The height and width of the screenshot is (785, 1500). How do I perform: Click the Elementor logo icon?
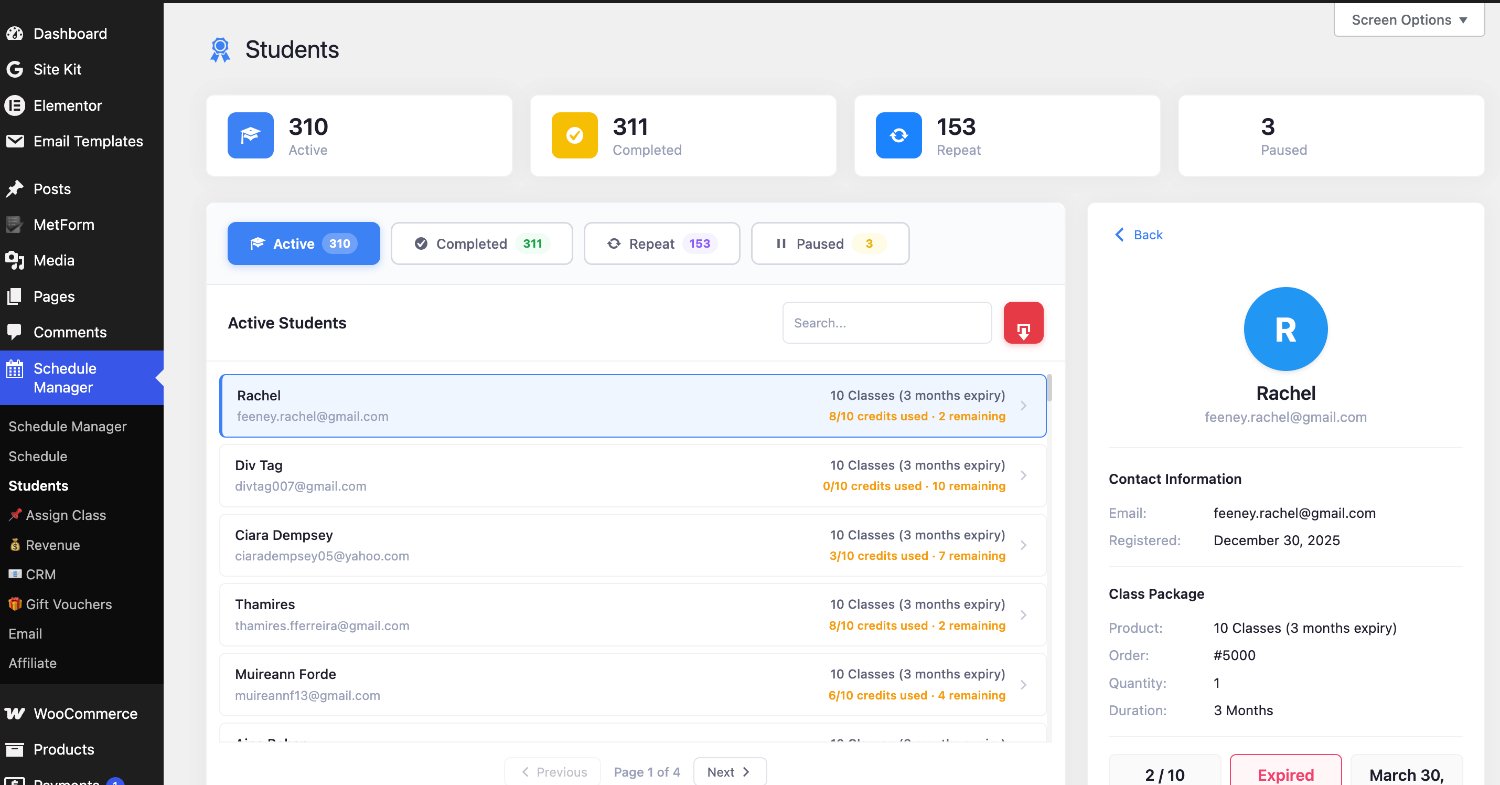(x=14, y=105)
